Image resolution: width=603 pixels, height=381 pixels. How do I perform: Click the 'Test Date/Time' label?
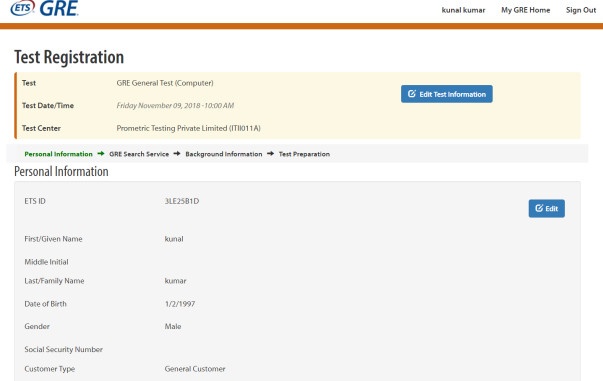coord(48,106)
